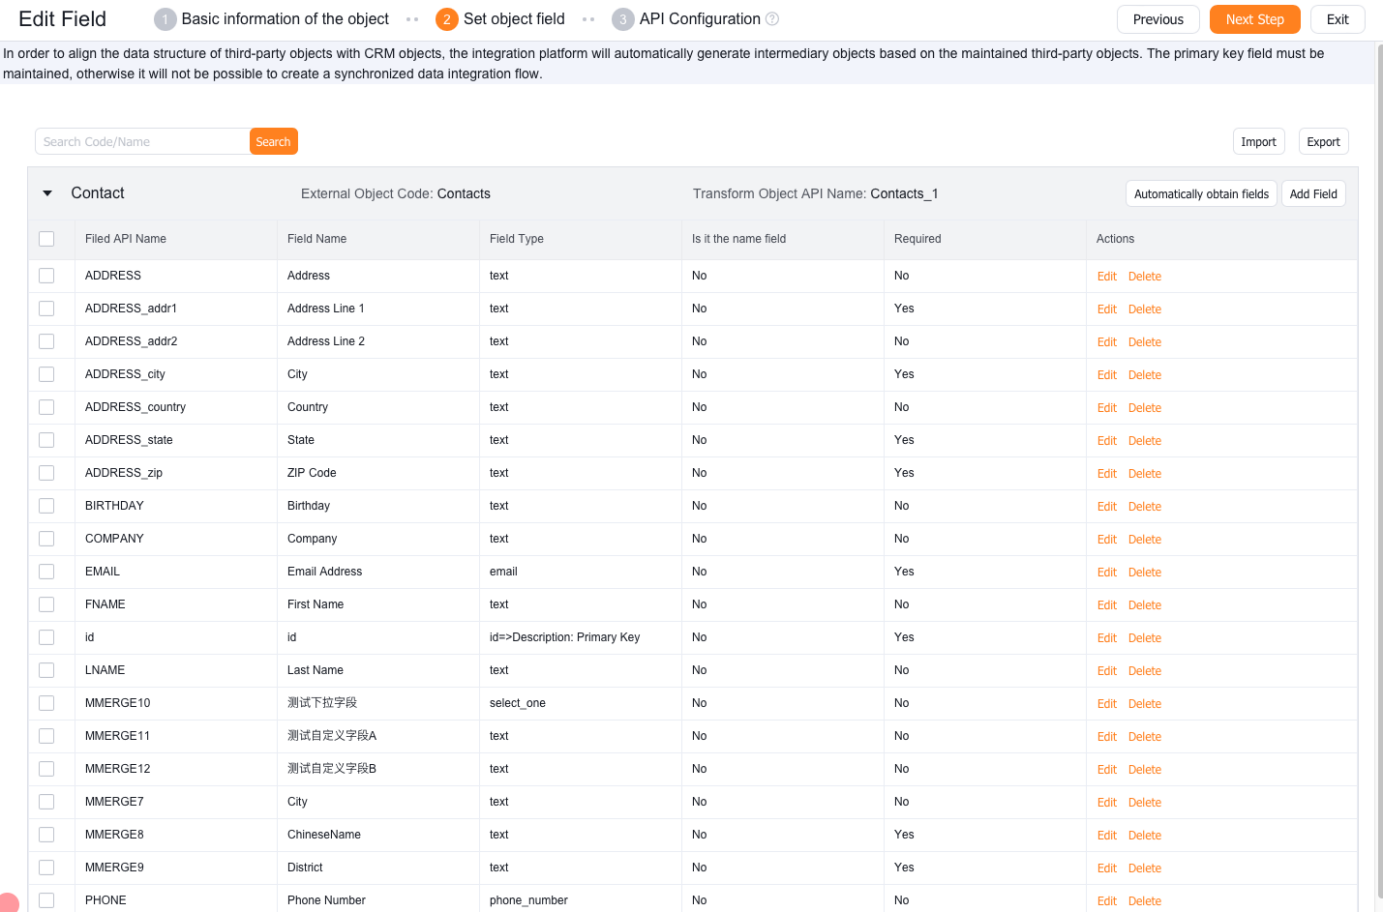Toggle the select-all checkbox in table header

pyautogui.click(x=46, y=239)
